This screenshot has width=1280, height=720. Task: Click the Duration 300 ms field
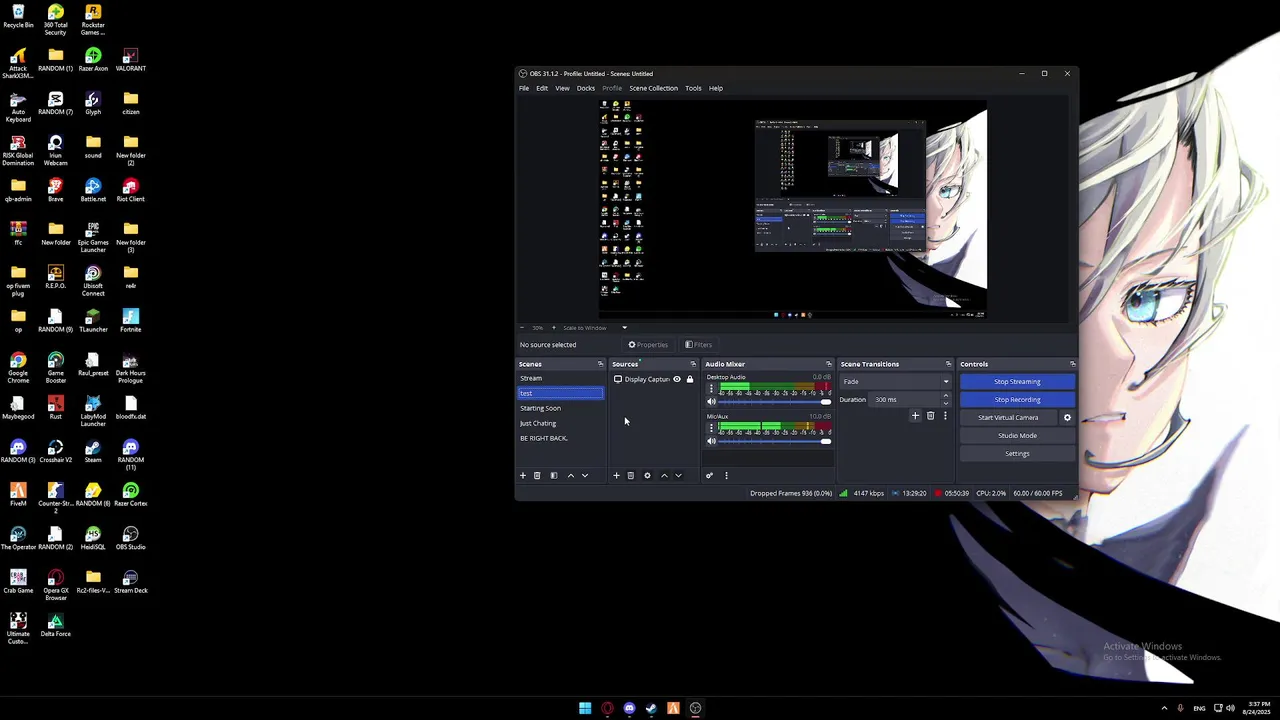point(905,399)
